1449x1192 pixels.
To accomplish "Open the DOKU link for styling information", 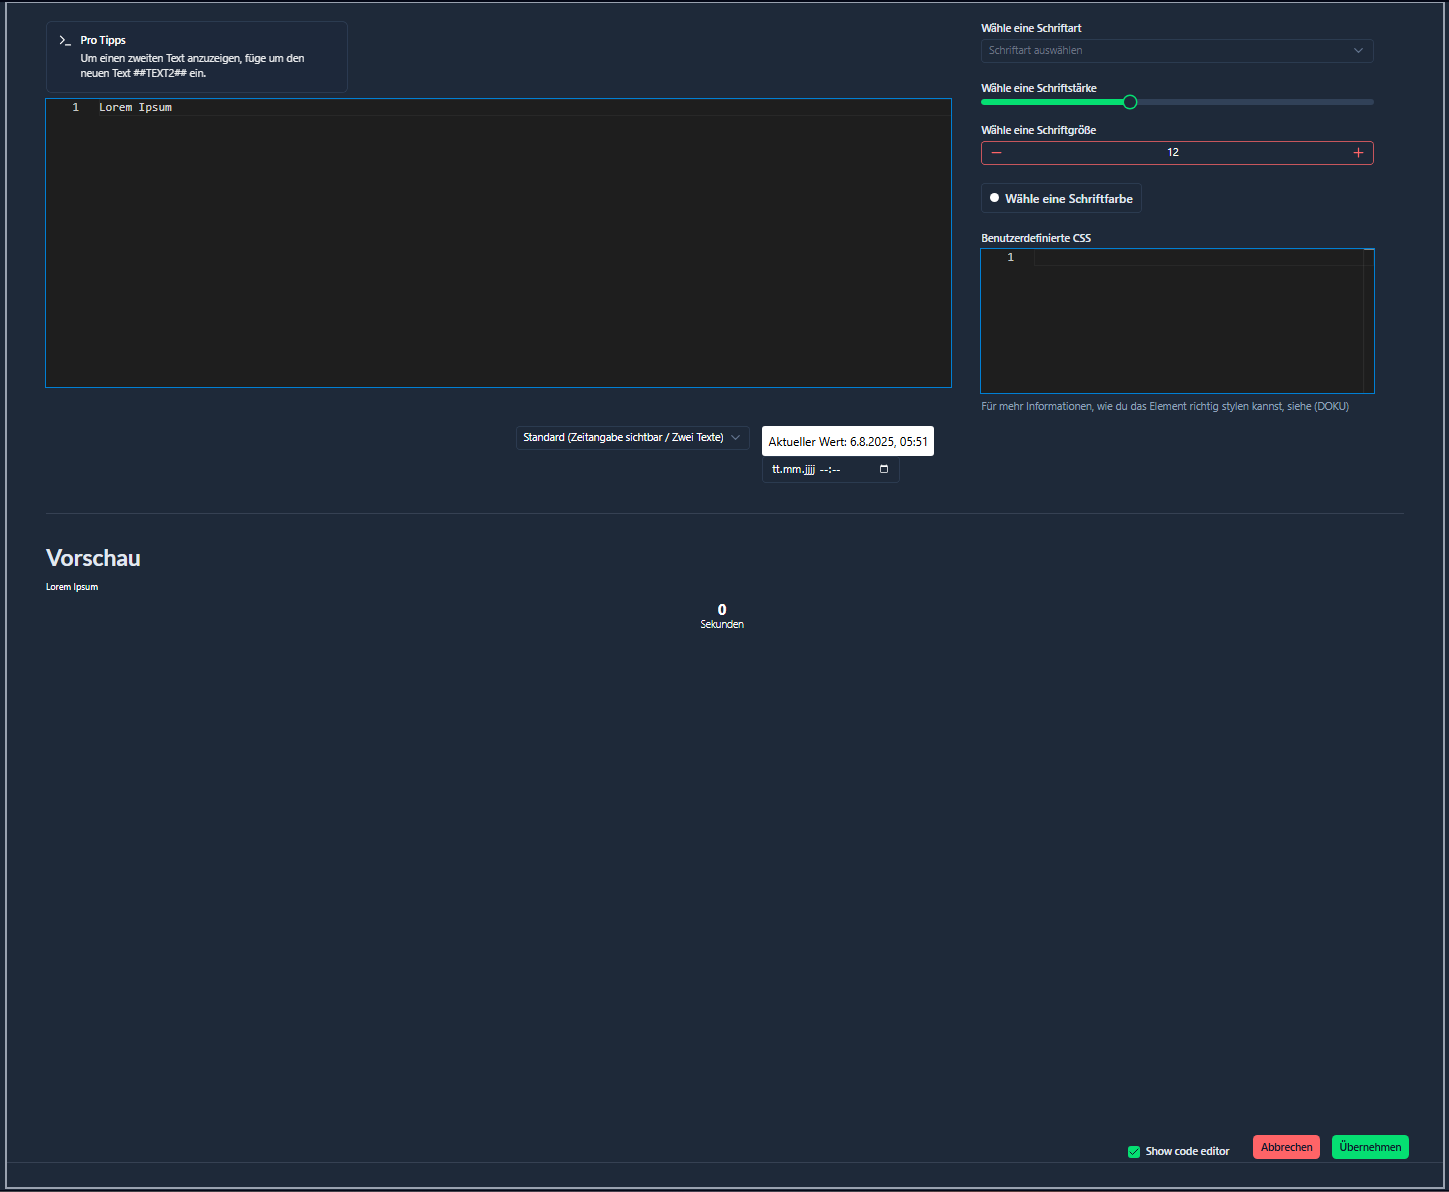I will pyautogui.click(x=1333, y=406).
